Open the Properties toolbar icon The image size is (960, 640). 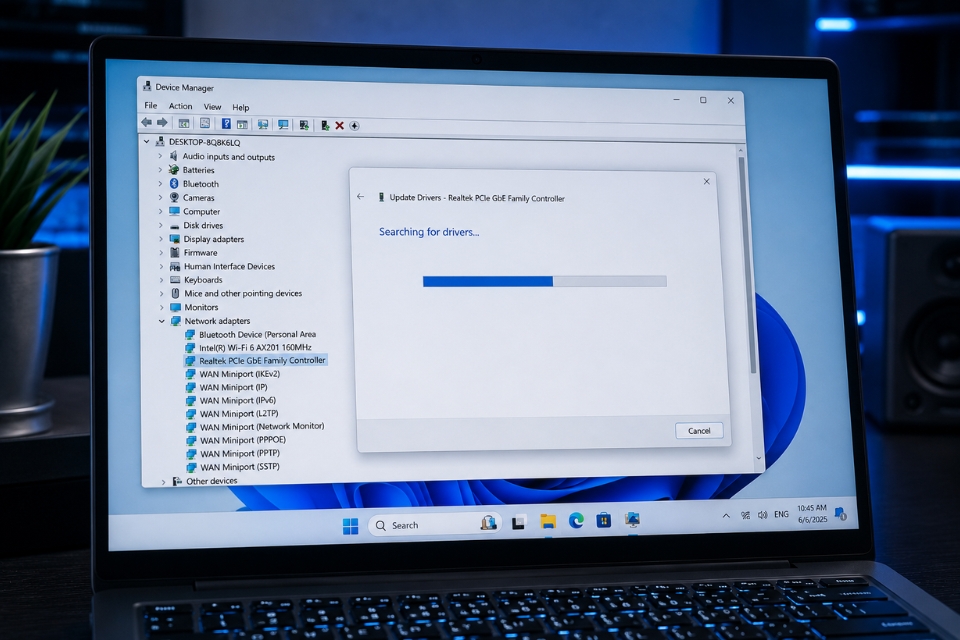(x=205, y=123)
